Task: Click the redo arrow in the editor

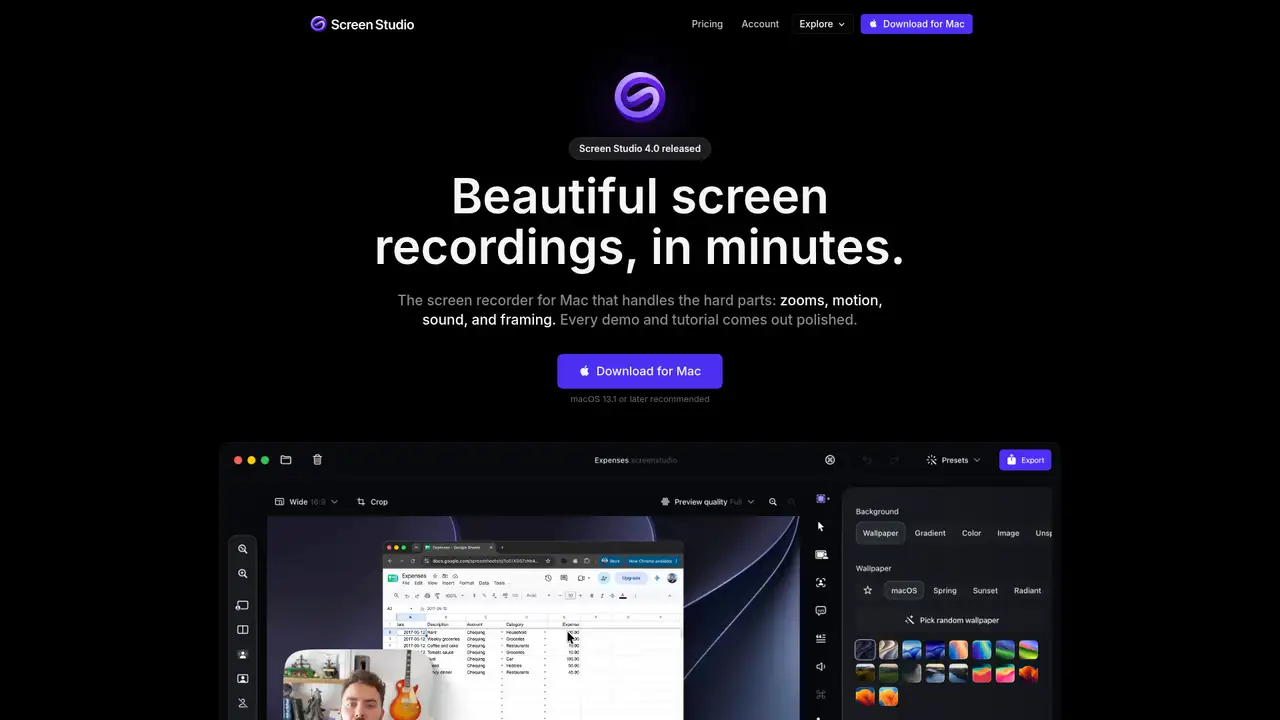Action: tap(894, 460)
